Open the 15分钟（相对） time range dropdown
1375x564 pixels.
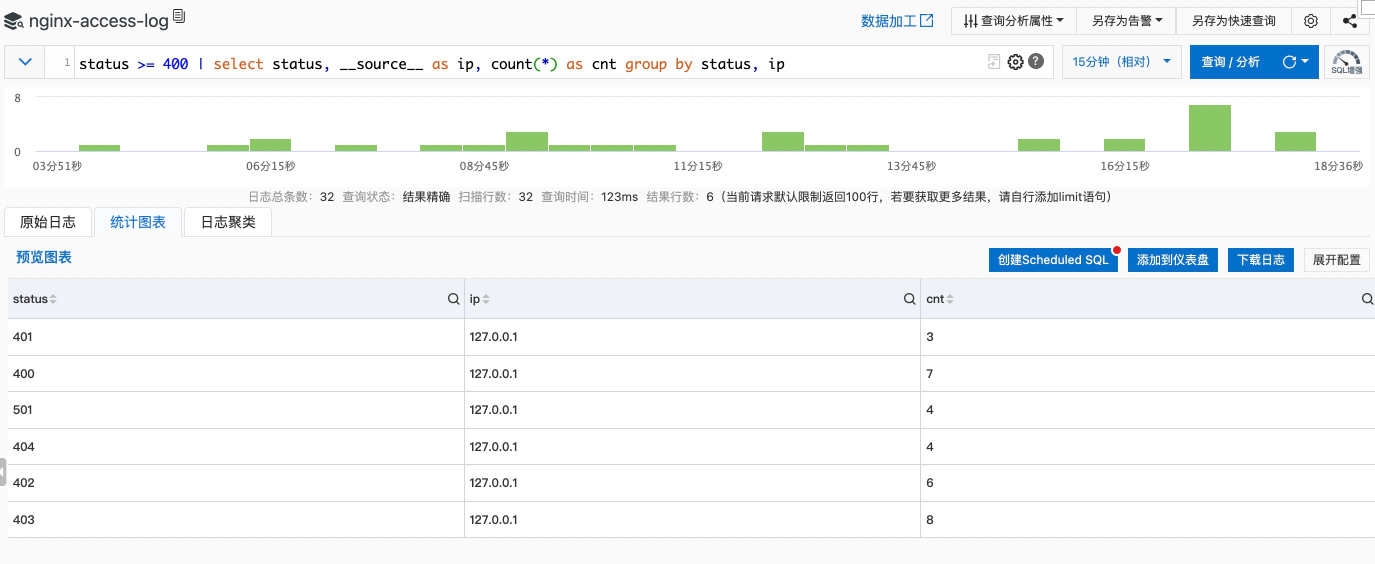click(1121, 62)
